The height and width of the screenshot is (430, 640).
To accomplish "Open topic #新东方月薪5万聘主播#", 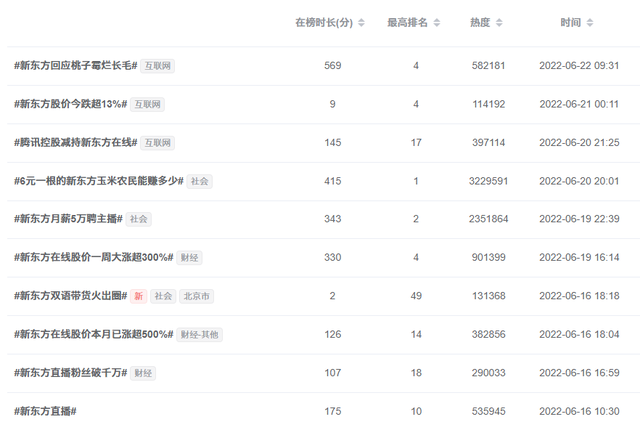I will click(69, 219).
